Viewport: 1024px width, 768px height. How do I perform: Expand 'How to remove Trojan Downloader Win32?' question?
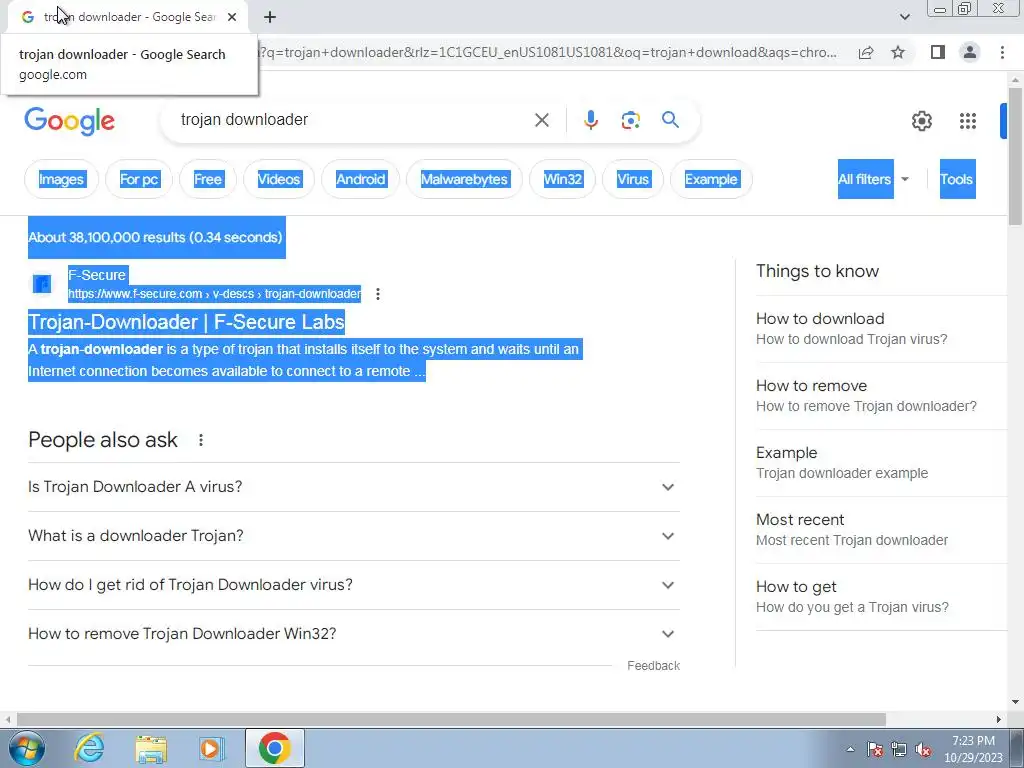(353, 634)
